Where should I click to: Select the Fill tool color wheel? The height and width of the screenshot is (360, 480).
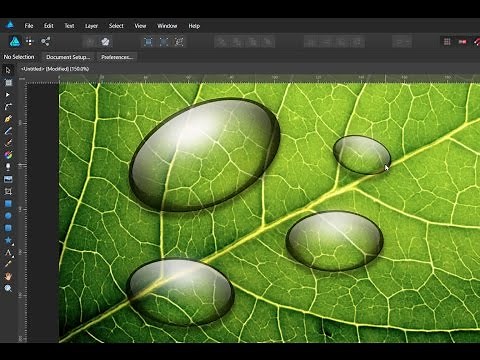tap(8, 155)
